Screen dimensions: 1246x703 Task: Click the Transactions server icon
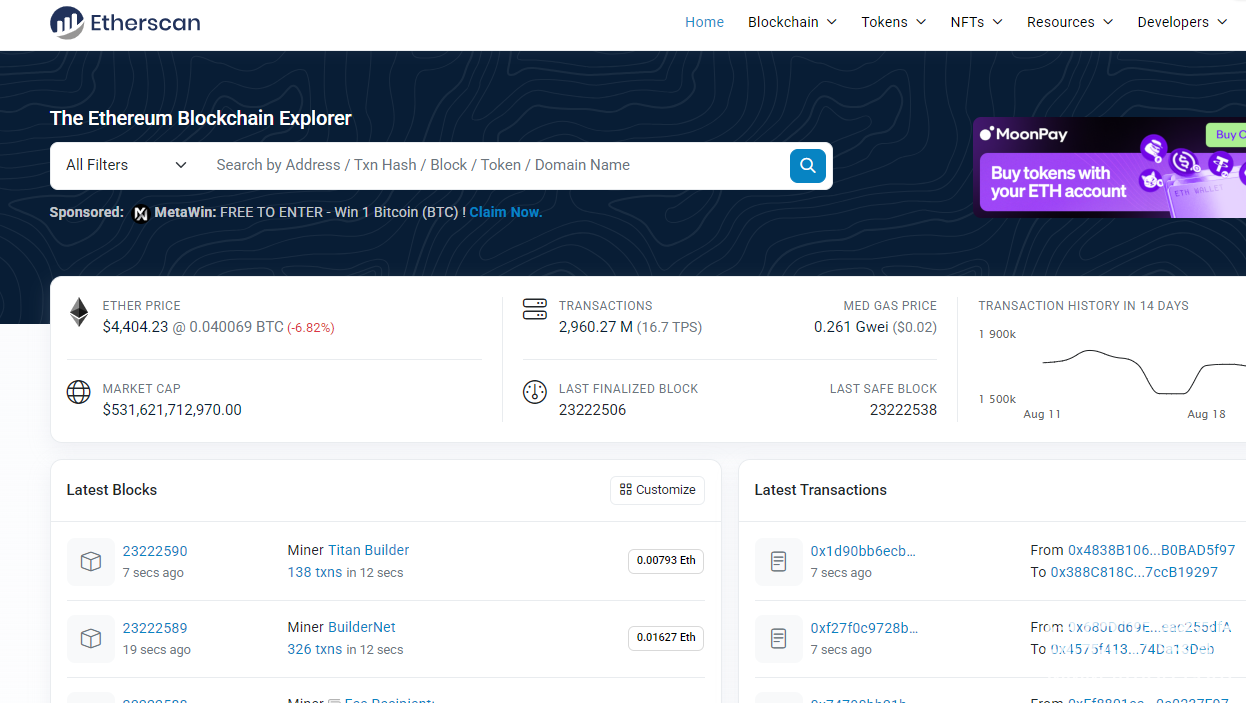point(535,310)
